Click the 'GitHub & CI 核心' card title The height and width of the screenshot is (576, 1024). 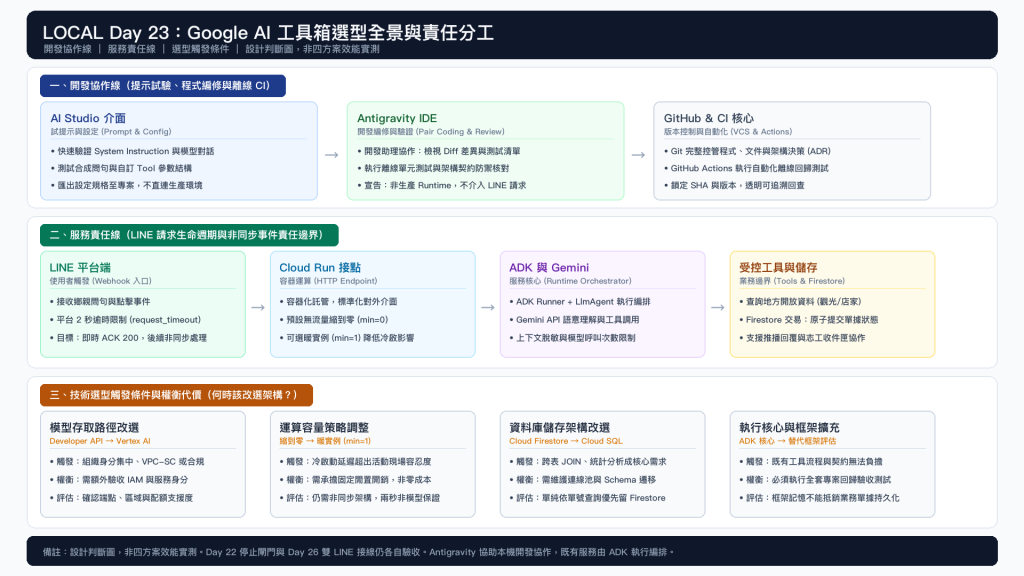(709, 118)
